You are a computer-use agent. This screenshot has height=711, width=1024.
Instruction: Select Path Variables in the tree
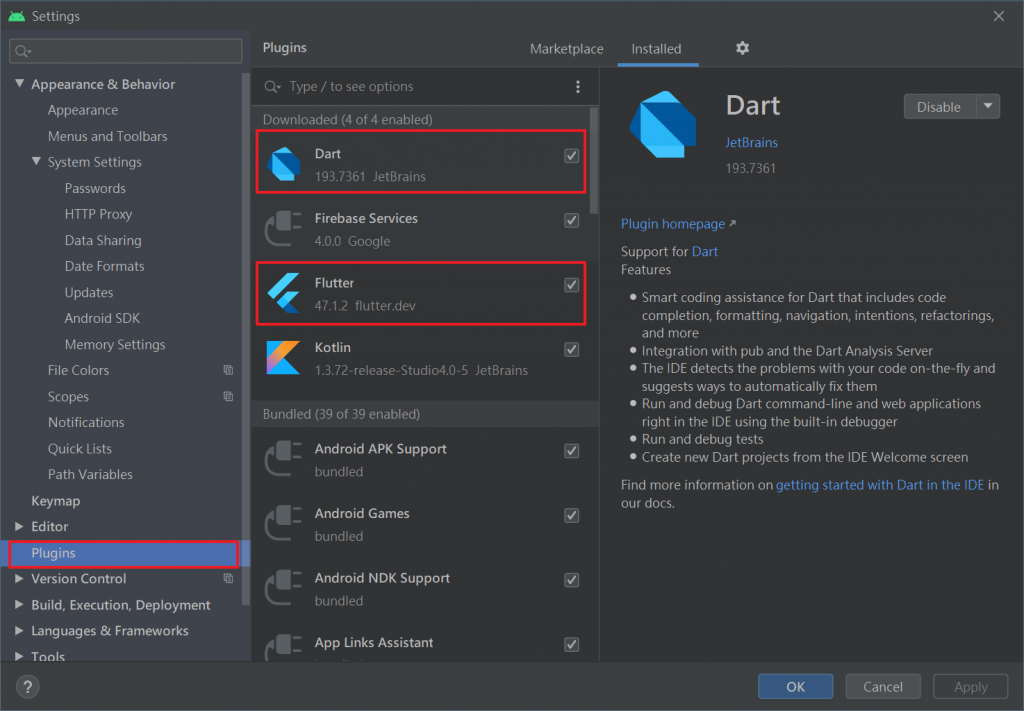tap(89, 475)
